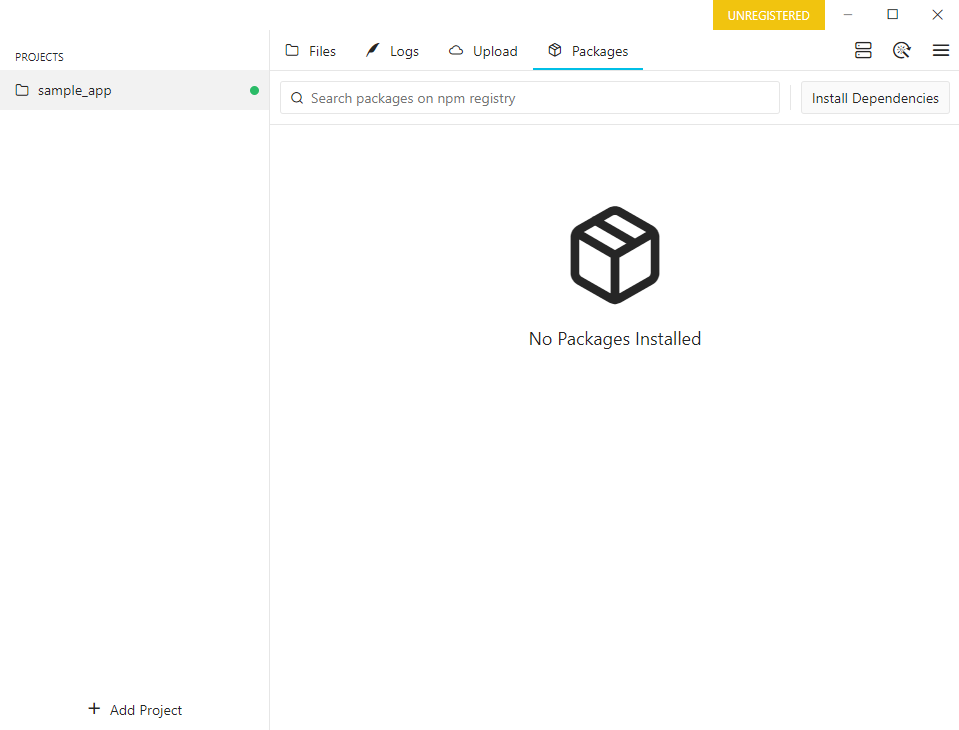This screenshot has width=959, height=730.
Task: Focus the npm registry search field
Action: (x=530, y=98)
